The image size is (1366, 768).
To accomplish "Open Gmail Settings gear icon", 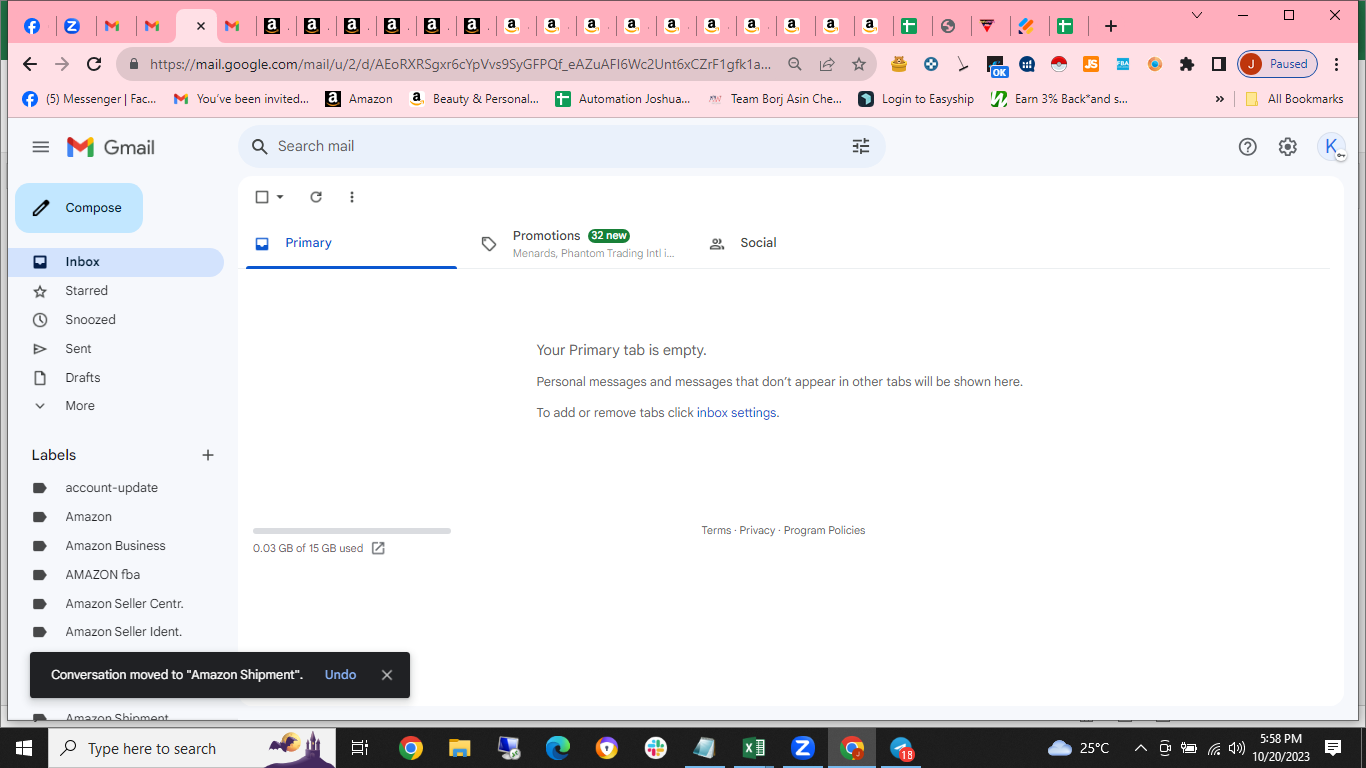I will (1287, 147).
